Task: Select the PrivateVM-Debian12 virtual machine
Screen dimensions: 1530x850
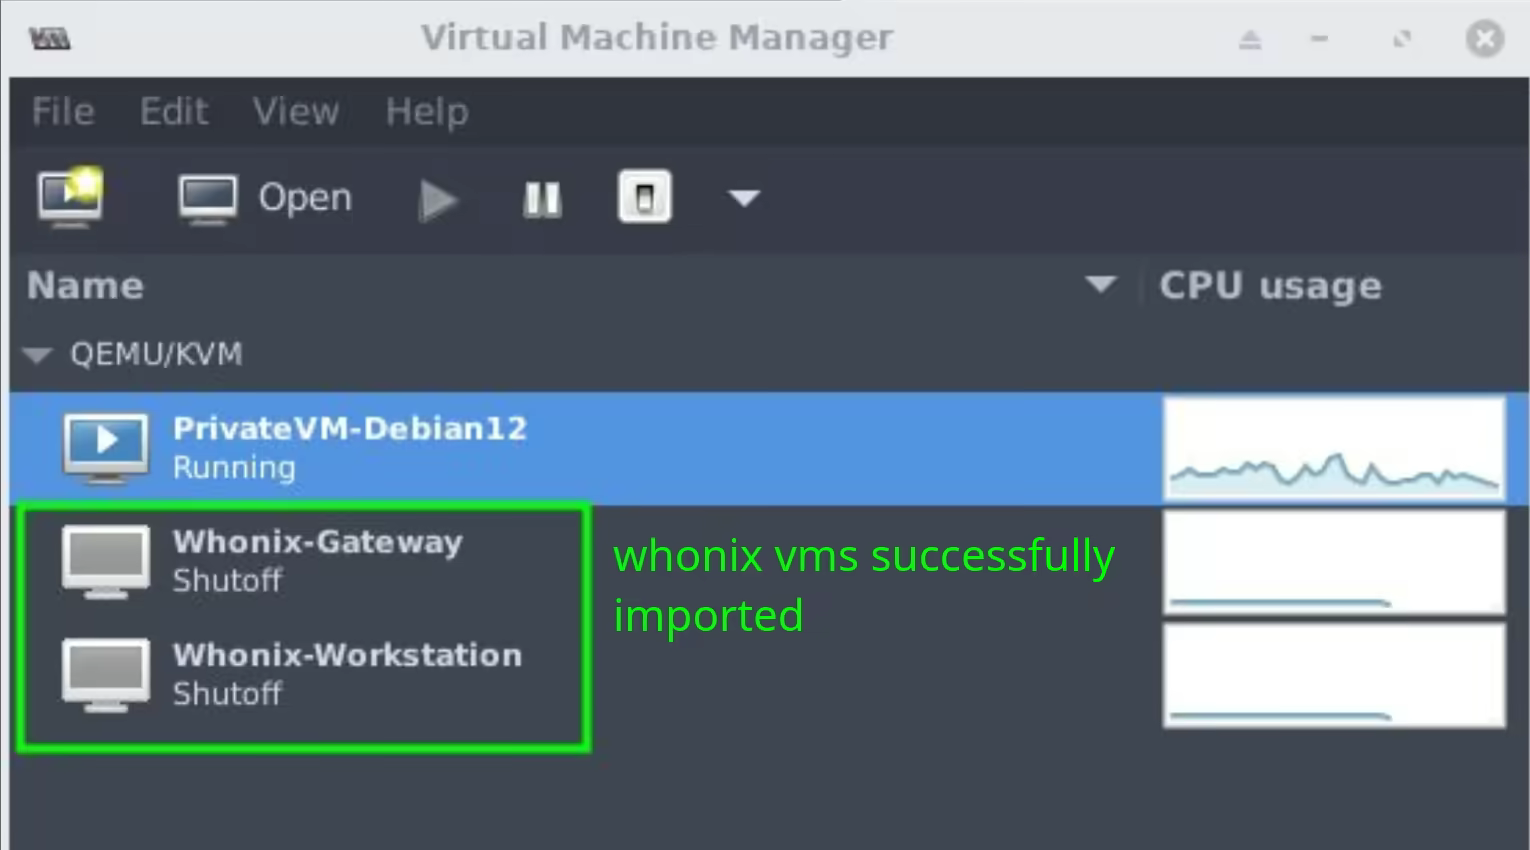Action: pos(350,447)
